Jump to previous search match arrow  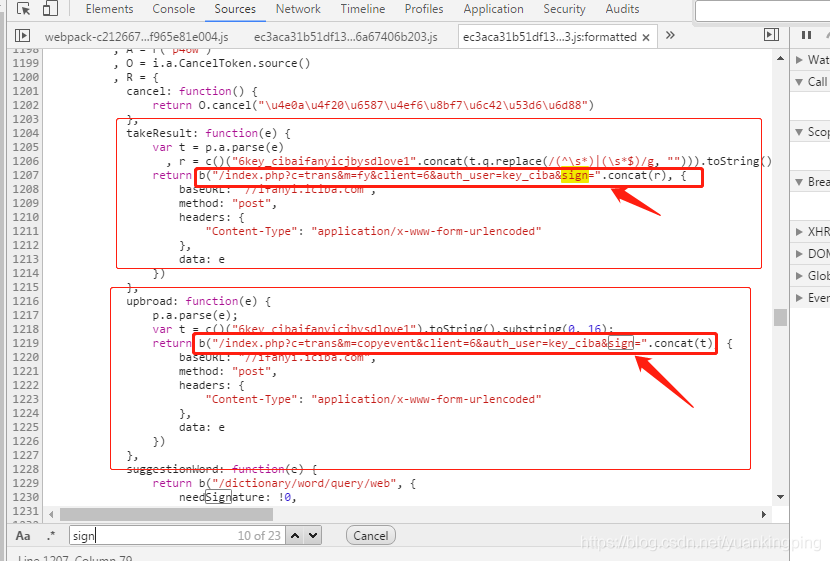(x=295, y=536)
